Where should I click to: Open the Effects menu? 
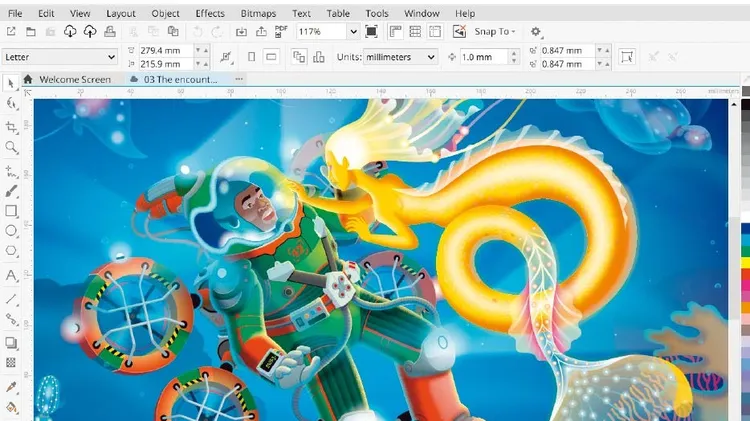[210, 13]
